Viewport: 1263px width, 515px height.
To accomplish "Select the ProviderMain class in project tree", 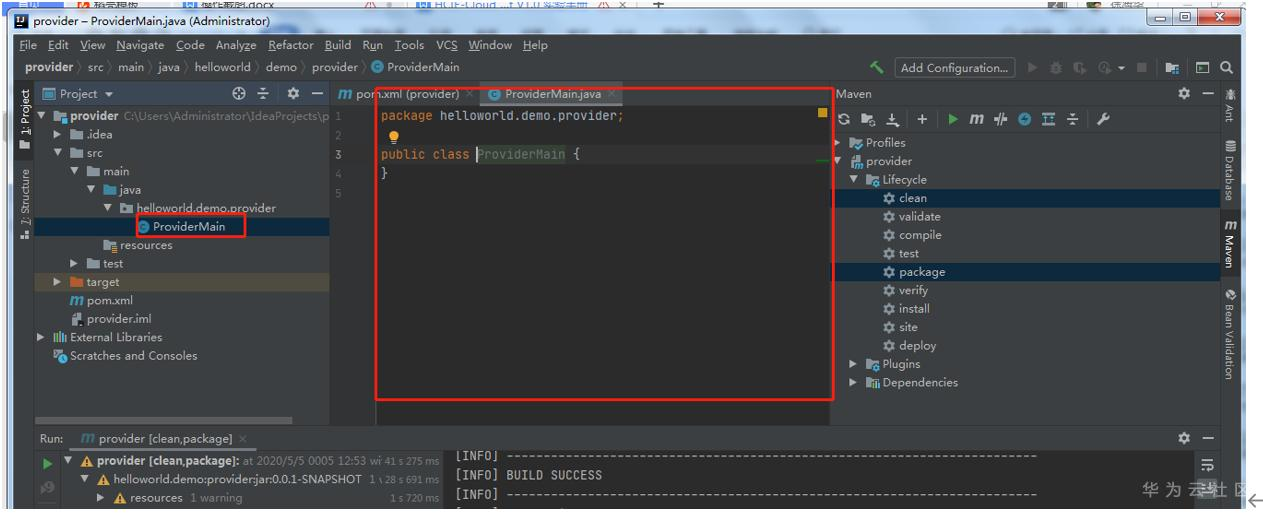I will click(x=188, y=227).
